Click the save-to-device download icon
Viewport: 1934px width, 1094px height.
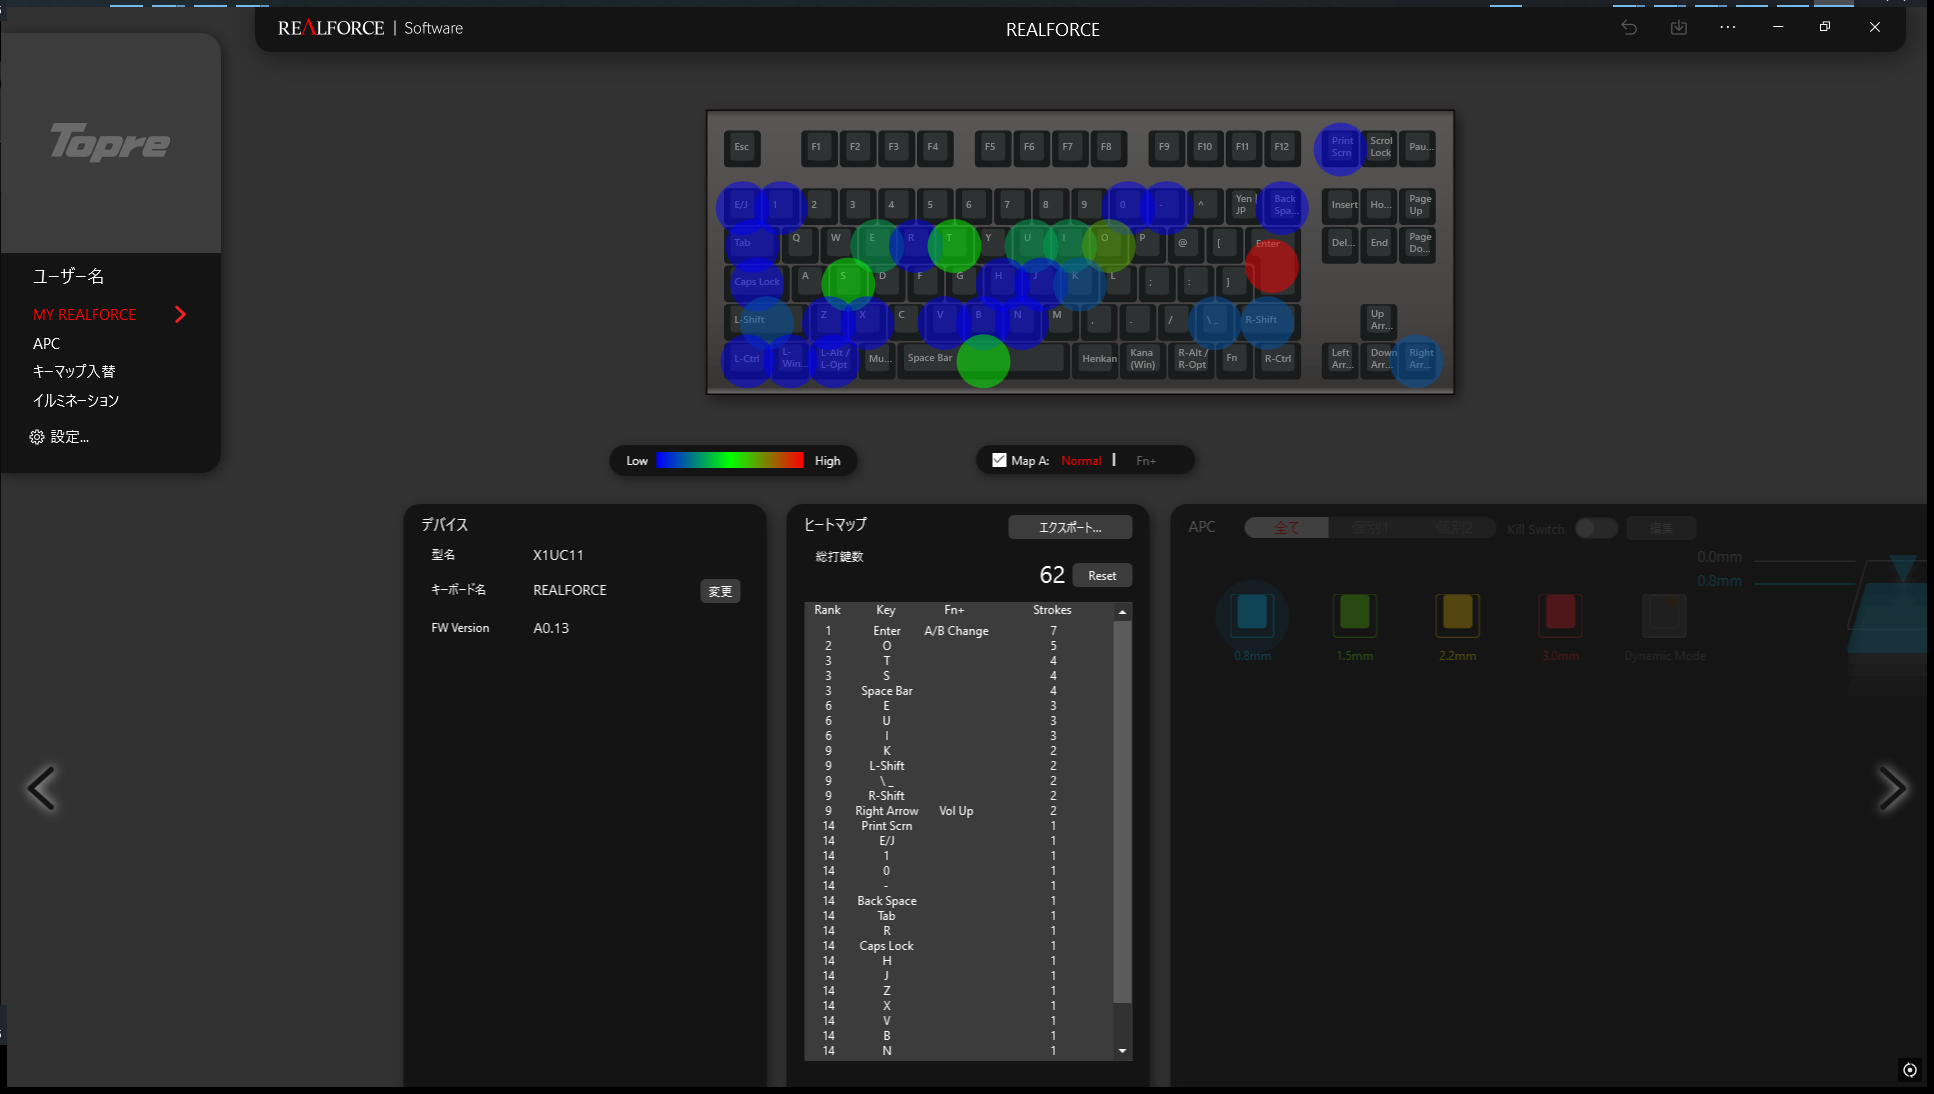click(1679, 28)
